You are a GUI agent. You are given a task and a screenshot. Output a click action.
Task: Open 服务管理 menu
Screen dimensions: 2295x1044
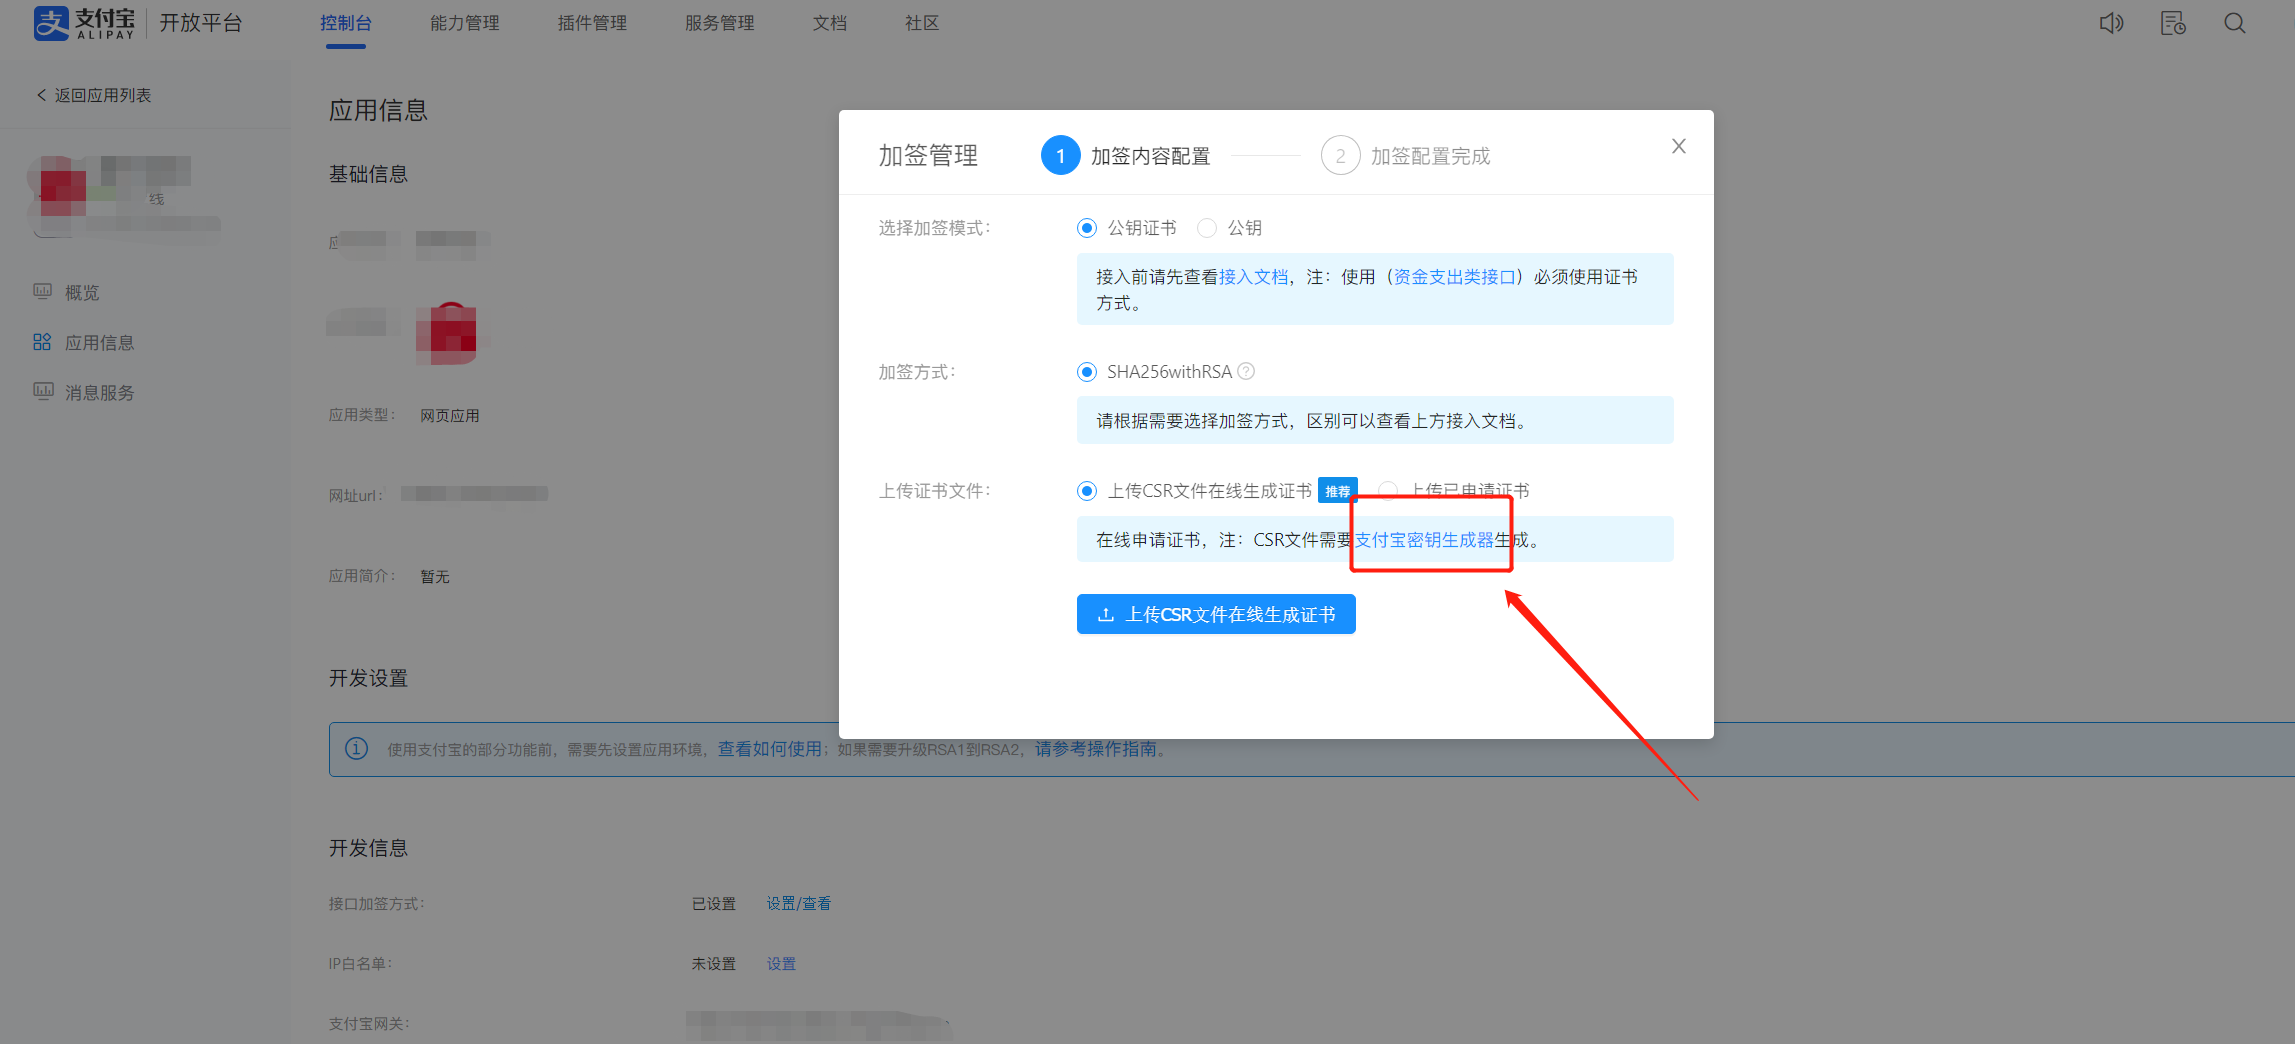click(720, 23)
